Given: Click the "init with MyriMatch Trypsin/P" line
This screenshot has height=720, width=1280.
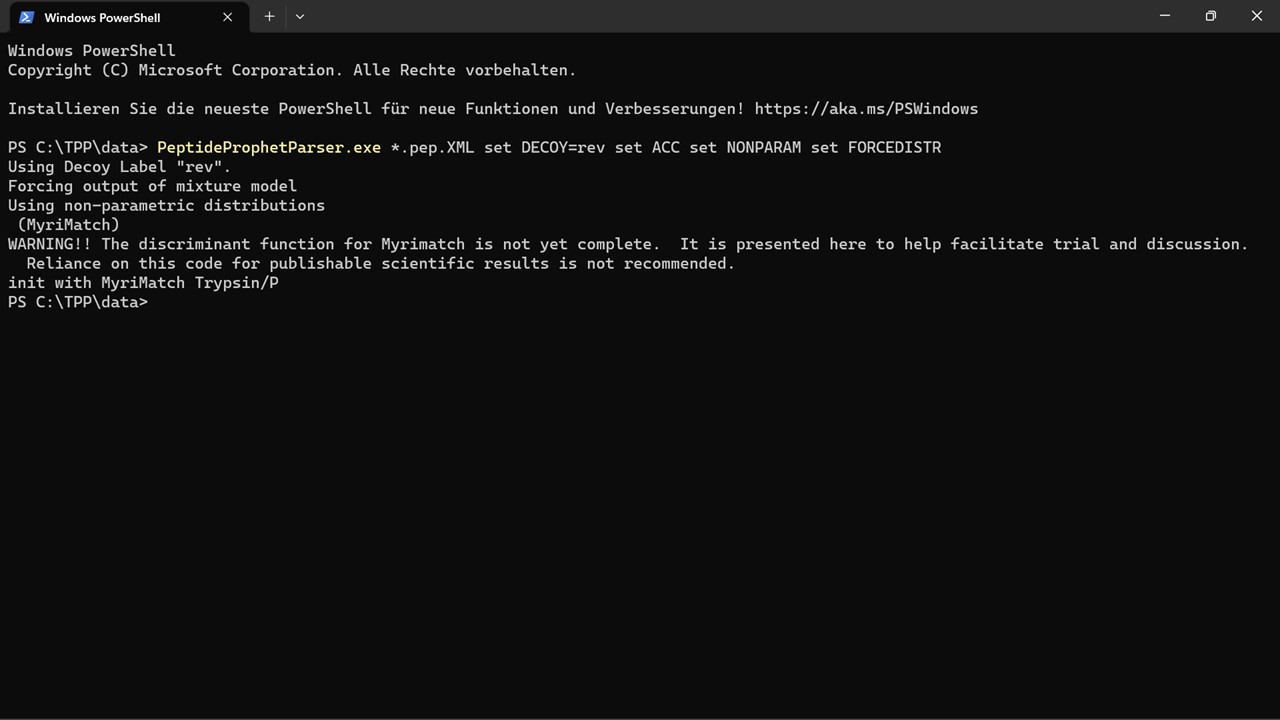Looking at the screenshot, I should pyautogui.click(x=143, y=283).
